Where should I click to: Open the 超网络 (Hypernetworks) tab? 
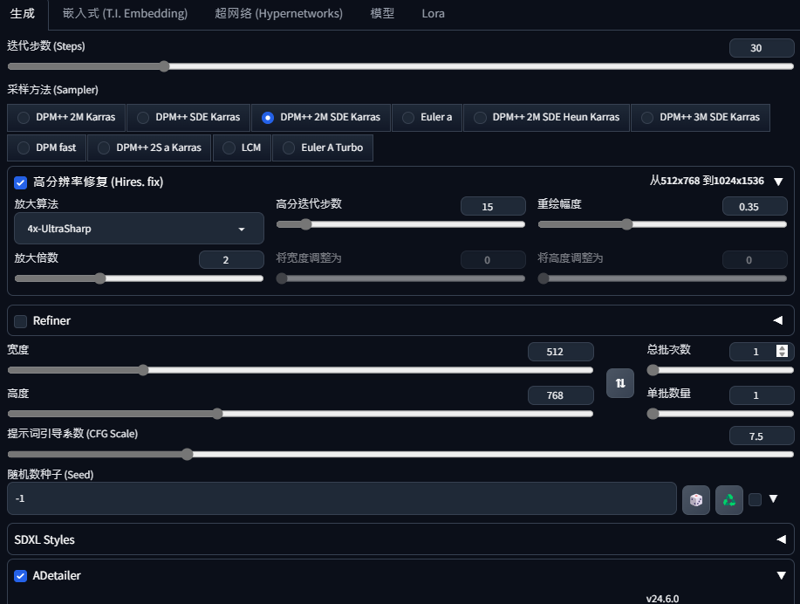(279, 14)
